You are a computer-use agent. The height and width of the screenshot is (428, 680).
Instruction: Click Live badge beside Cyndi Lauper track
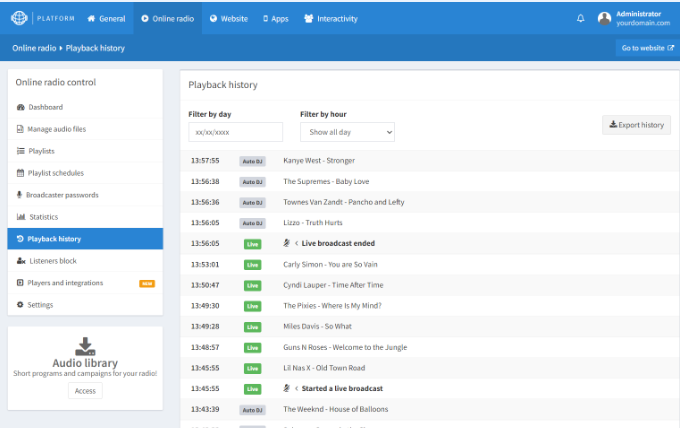[x=252, y=286]
